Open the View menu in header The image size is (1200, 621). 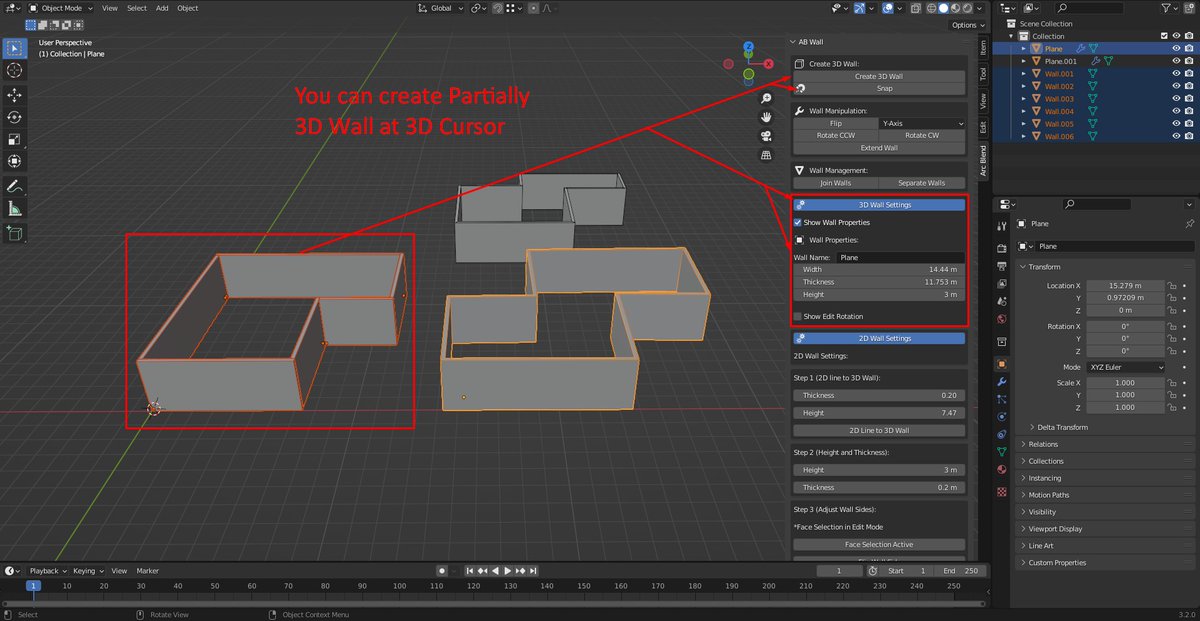pos(110,8)
